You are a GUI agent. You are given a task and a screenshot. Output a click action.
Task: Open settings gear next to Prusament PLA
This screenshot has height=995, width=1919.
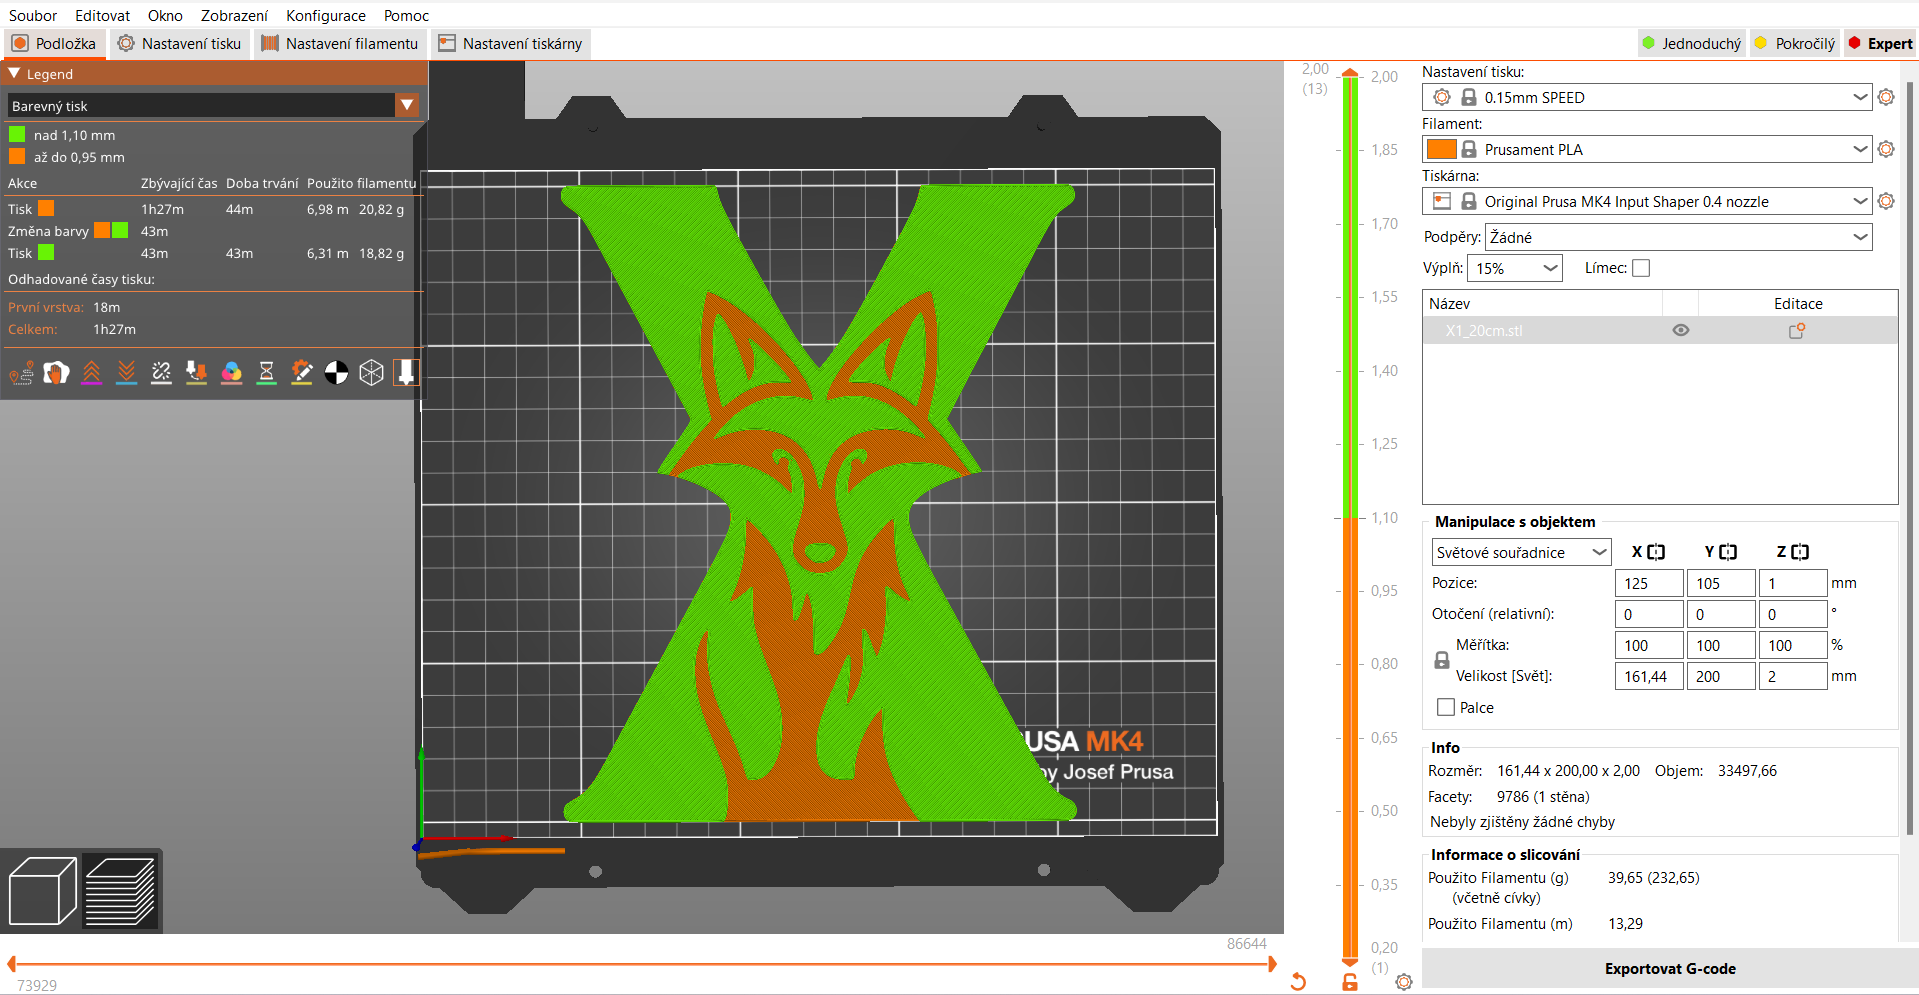pos(1886,149)
